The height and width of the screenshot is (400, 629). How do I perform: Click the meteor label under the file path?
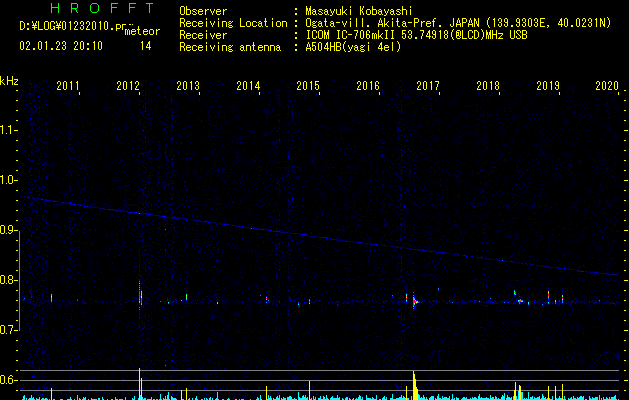pos(142,31)
